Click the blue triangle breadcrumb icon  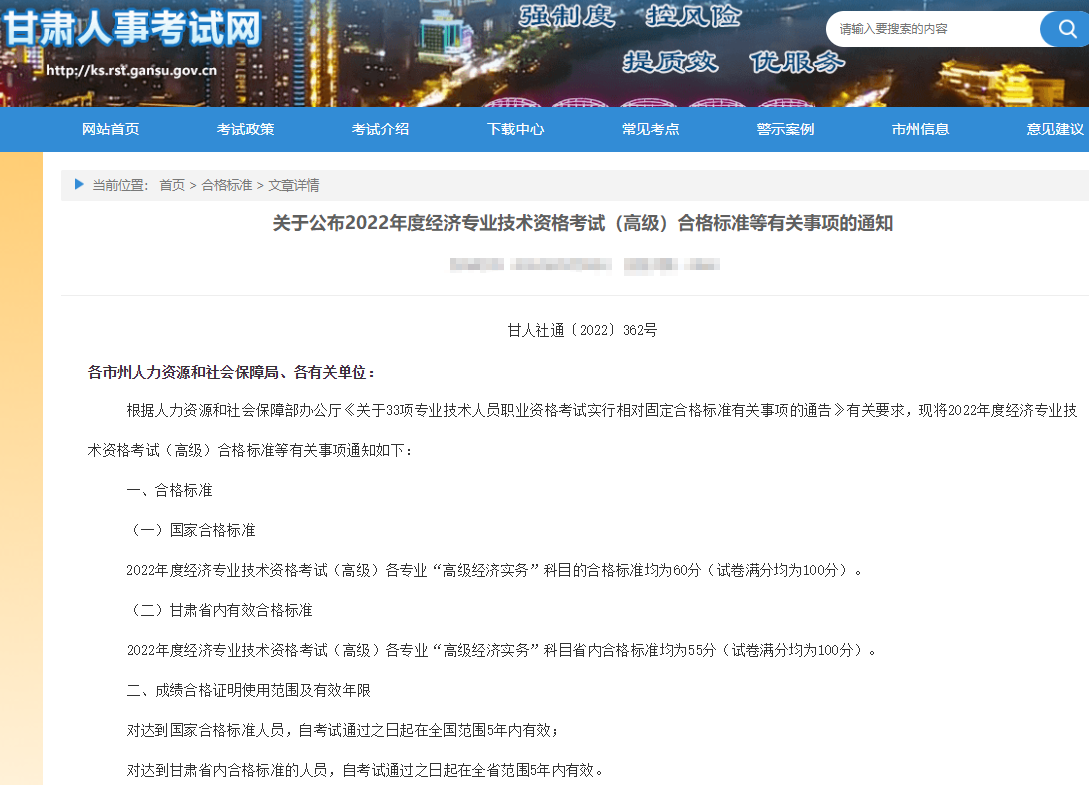[x=79, y=184]
